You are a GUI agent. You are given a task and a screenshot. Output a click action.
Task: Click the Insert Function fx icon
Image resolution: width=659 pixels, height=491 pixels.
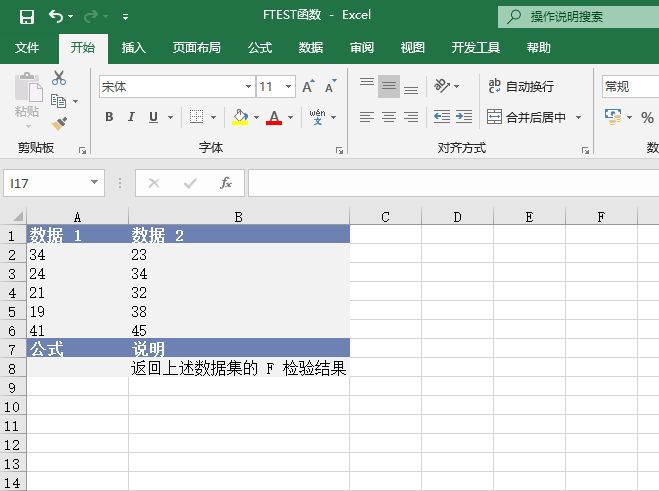pyautogui.click(x=226, y=183)
